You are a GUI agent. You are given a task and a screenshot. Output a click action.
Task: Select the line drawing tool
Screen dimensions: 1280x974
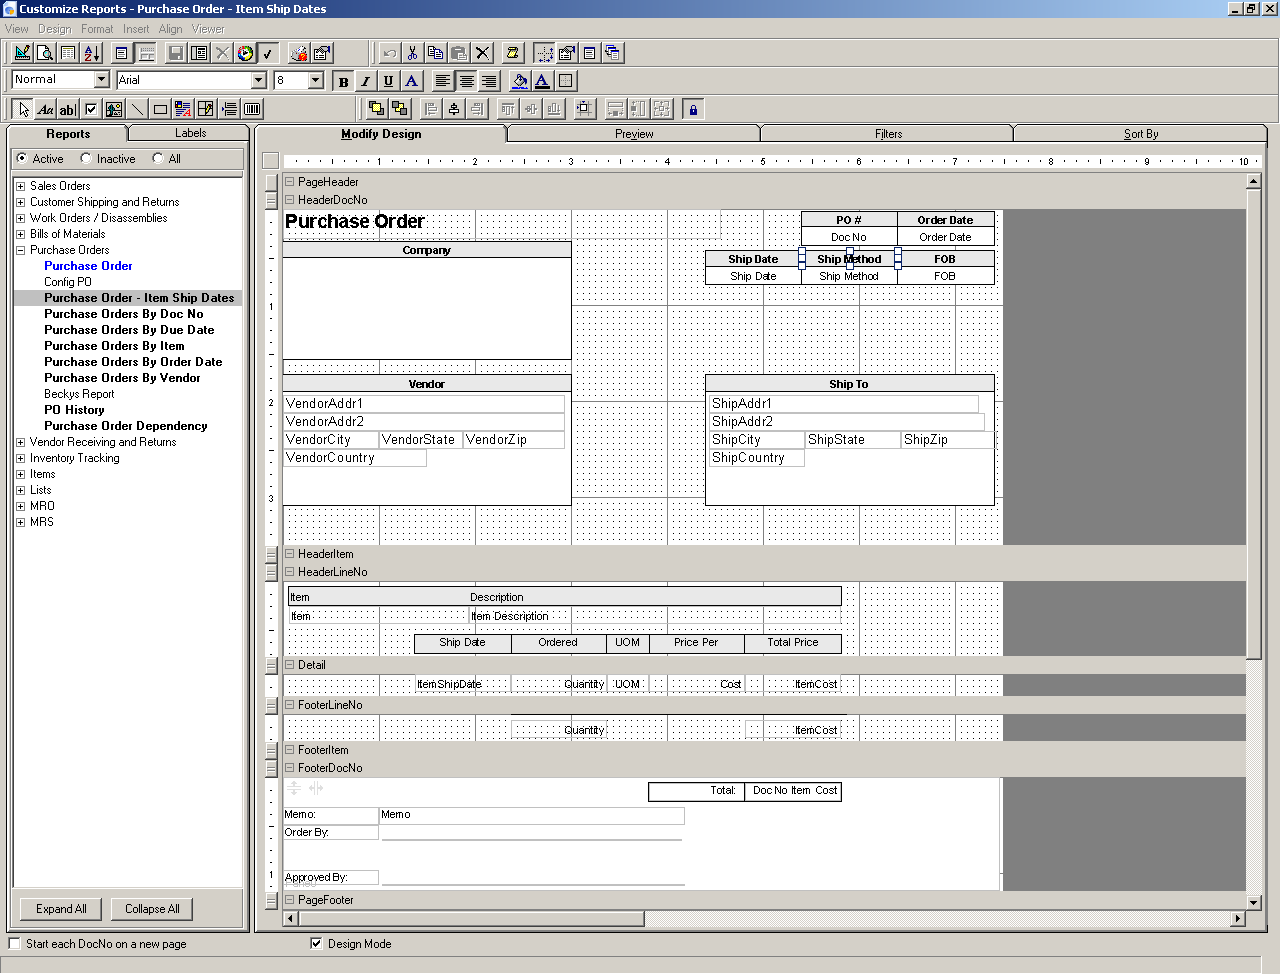click(137, 109)
